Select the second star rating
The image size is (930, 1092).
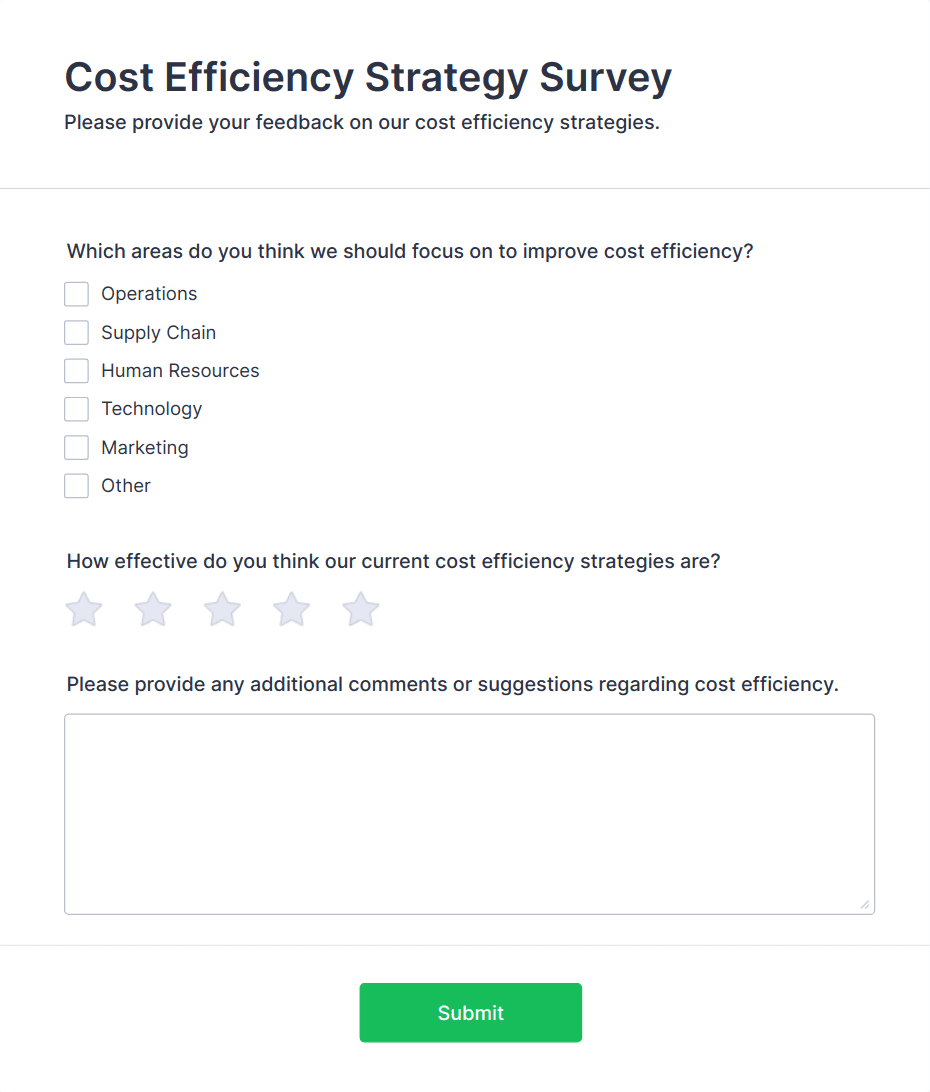click(153, 609)
